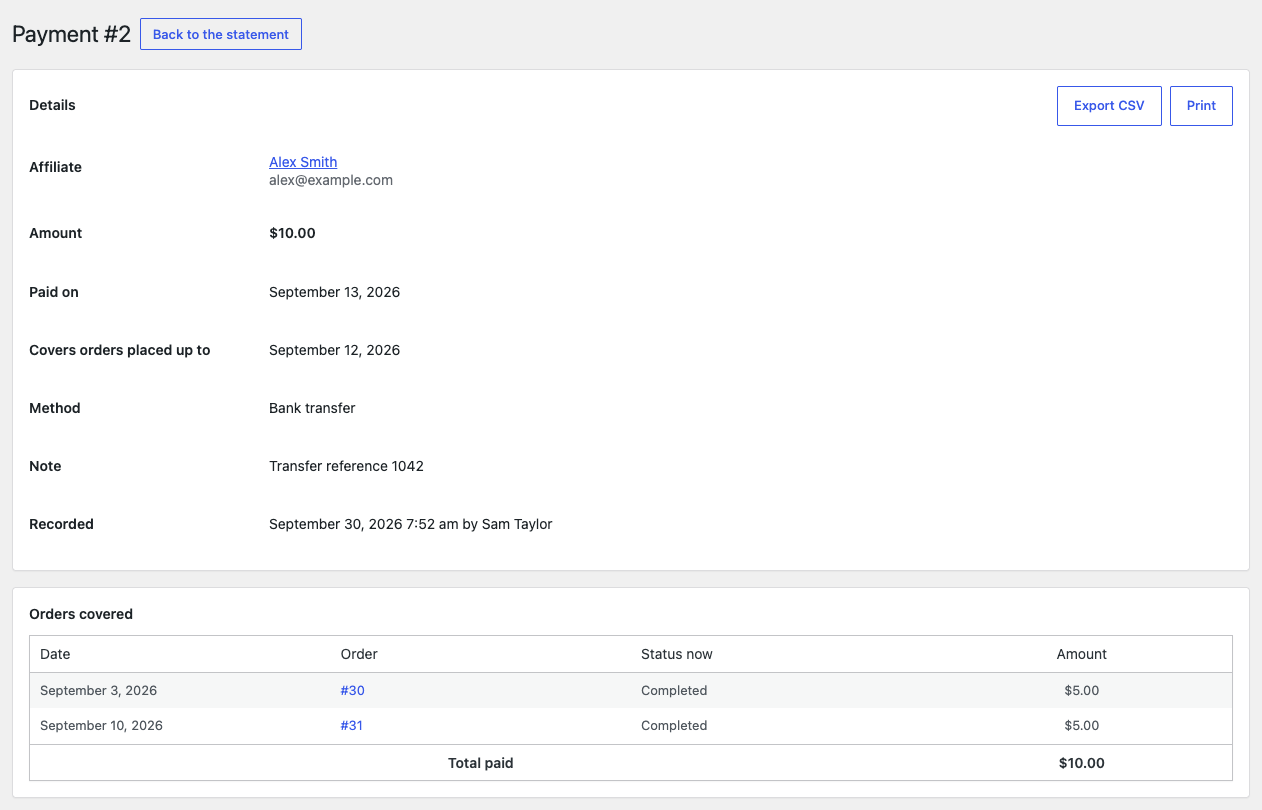Click the recorded timestamp by Sam Taylor

(410, 524)
